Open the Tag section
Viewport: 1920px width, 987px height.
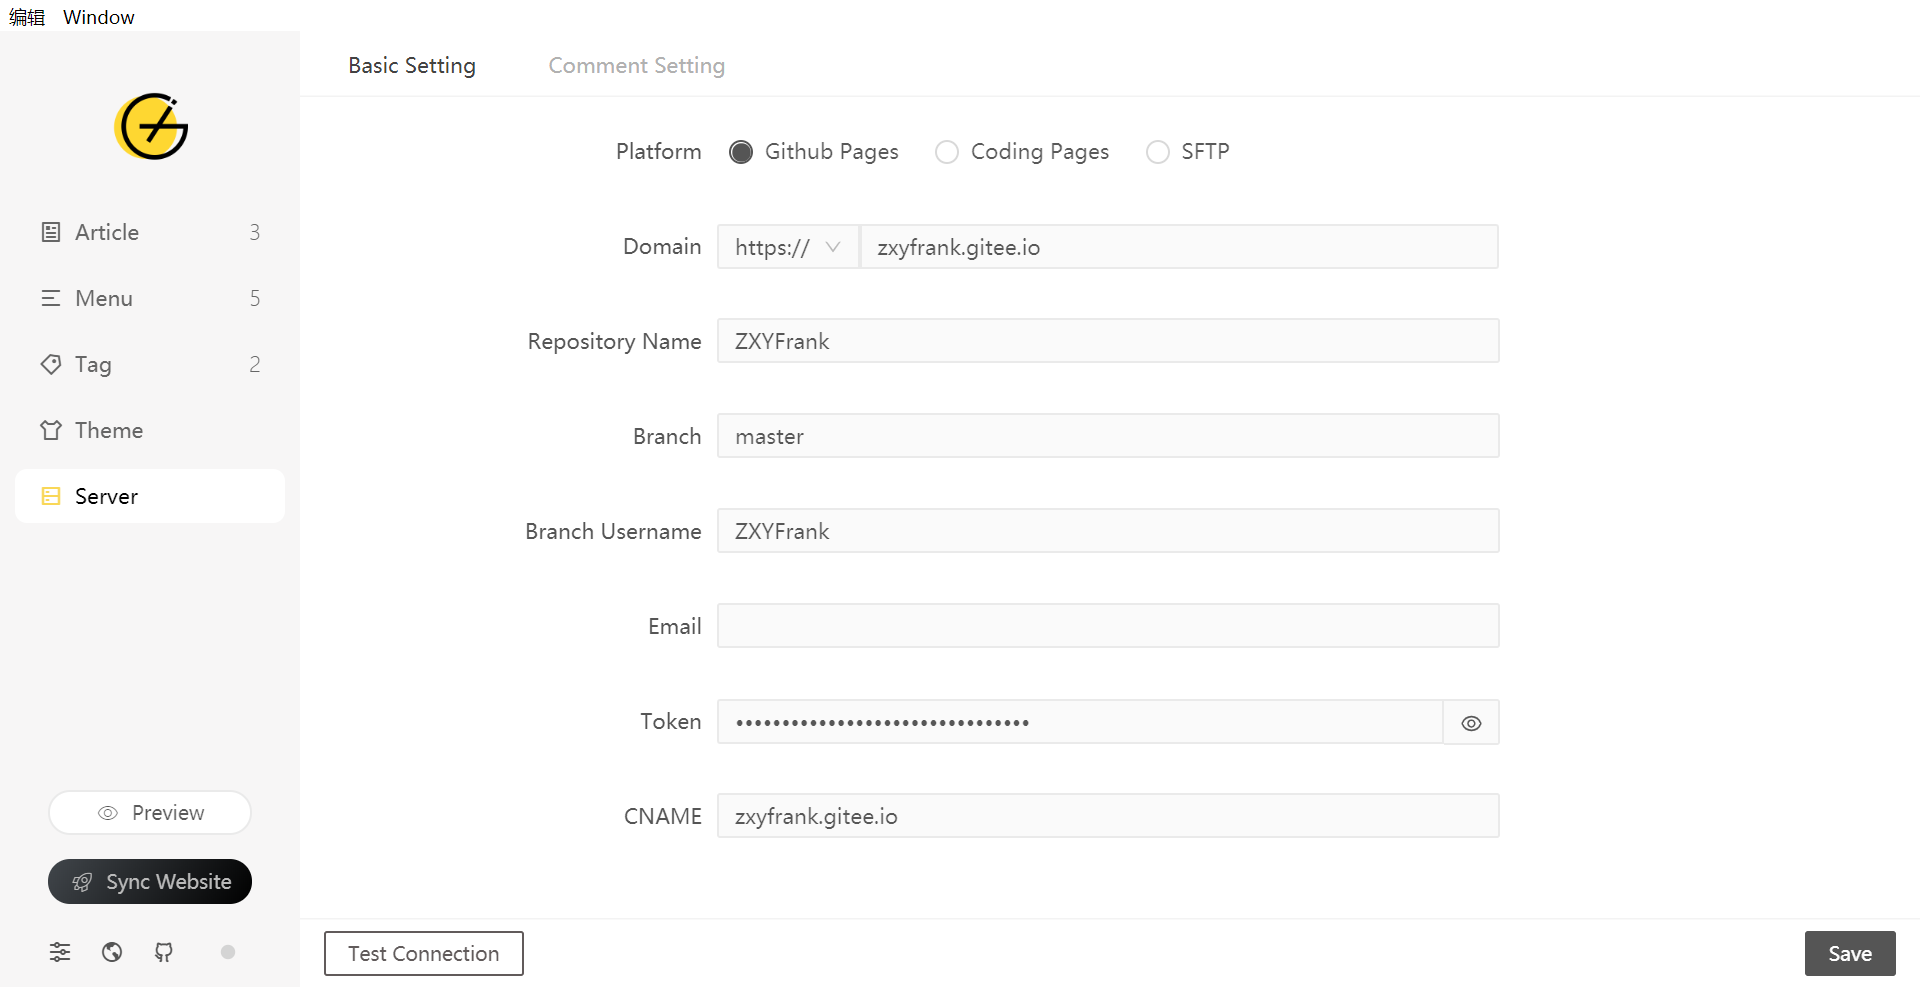click(92, 364)
